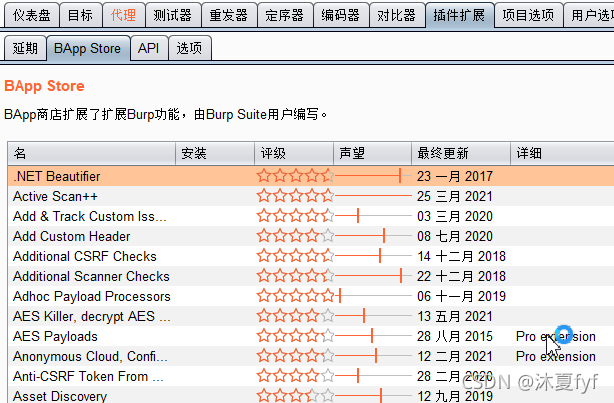614x403 pixels.
Task: Select Add & Track Custom Iss... row
Action: 311,216
